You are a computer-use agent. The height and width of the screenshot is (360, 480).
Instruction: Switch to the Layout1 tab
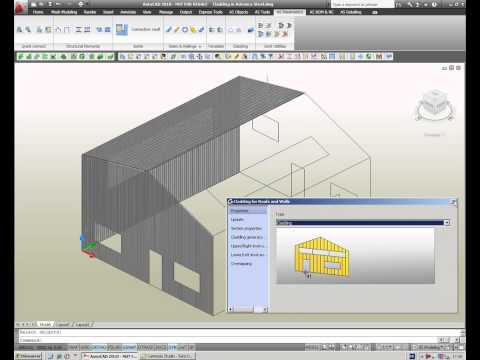click(63, 324)
